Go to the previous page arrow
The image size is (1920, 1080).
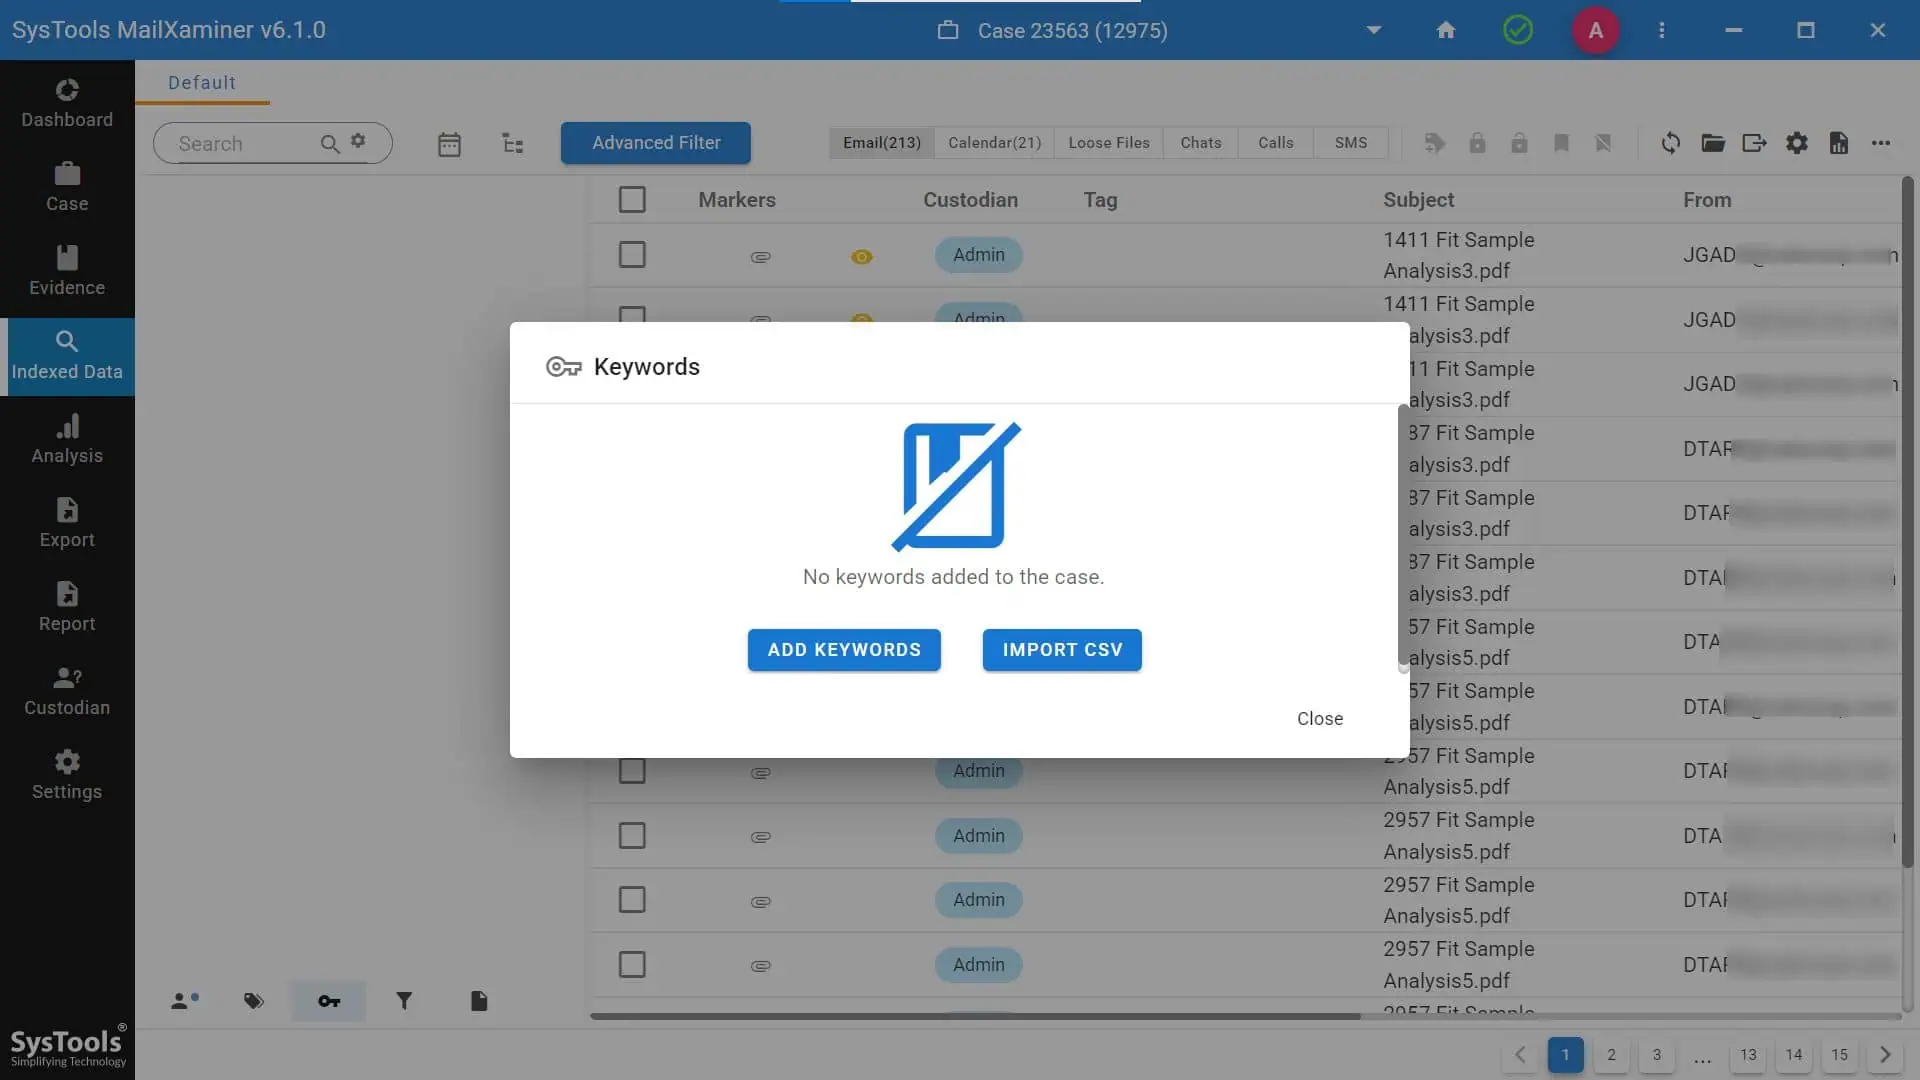point(1520,1055)
